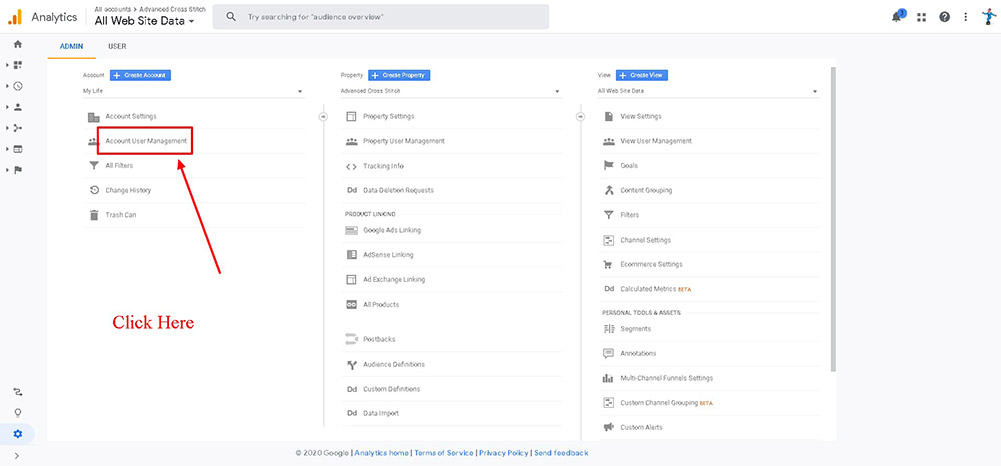The width and height of the screenshot is (1001, 466).
Task: Open Acquisition icon in sidebar
Action: 18,128
